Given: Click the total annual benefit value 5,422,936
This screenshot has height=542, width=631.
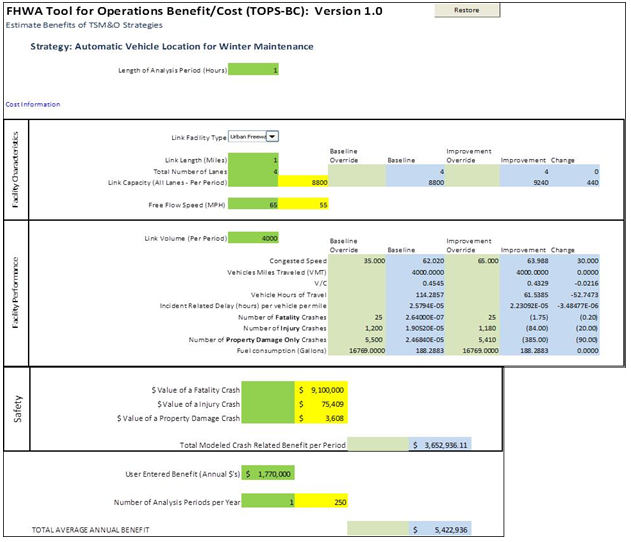Looking at the screenshot, I should pyautogui.click(x=440, y=529).
